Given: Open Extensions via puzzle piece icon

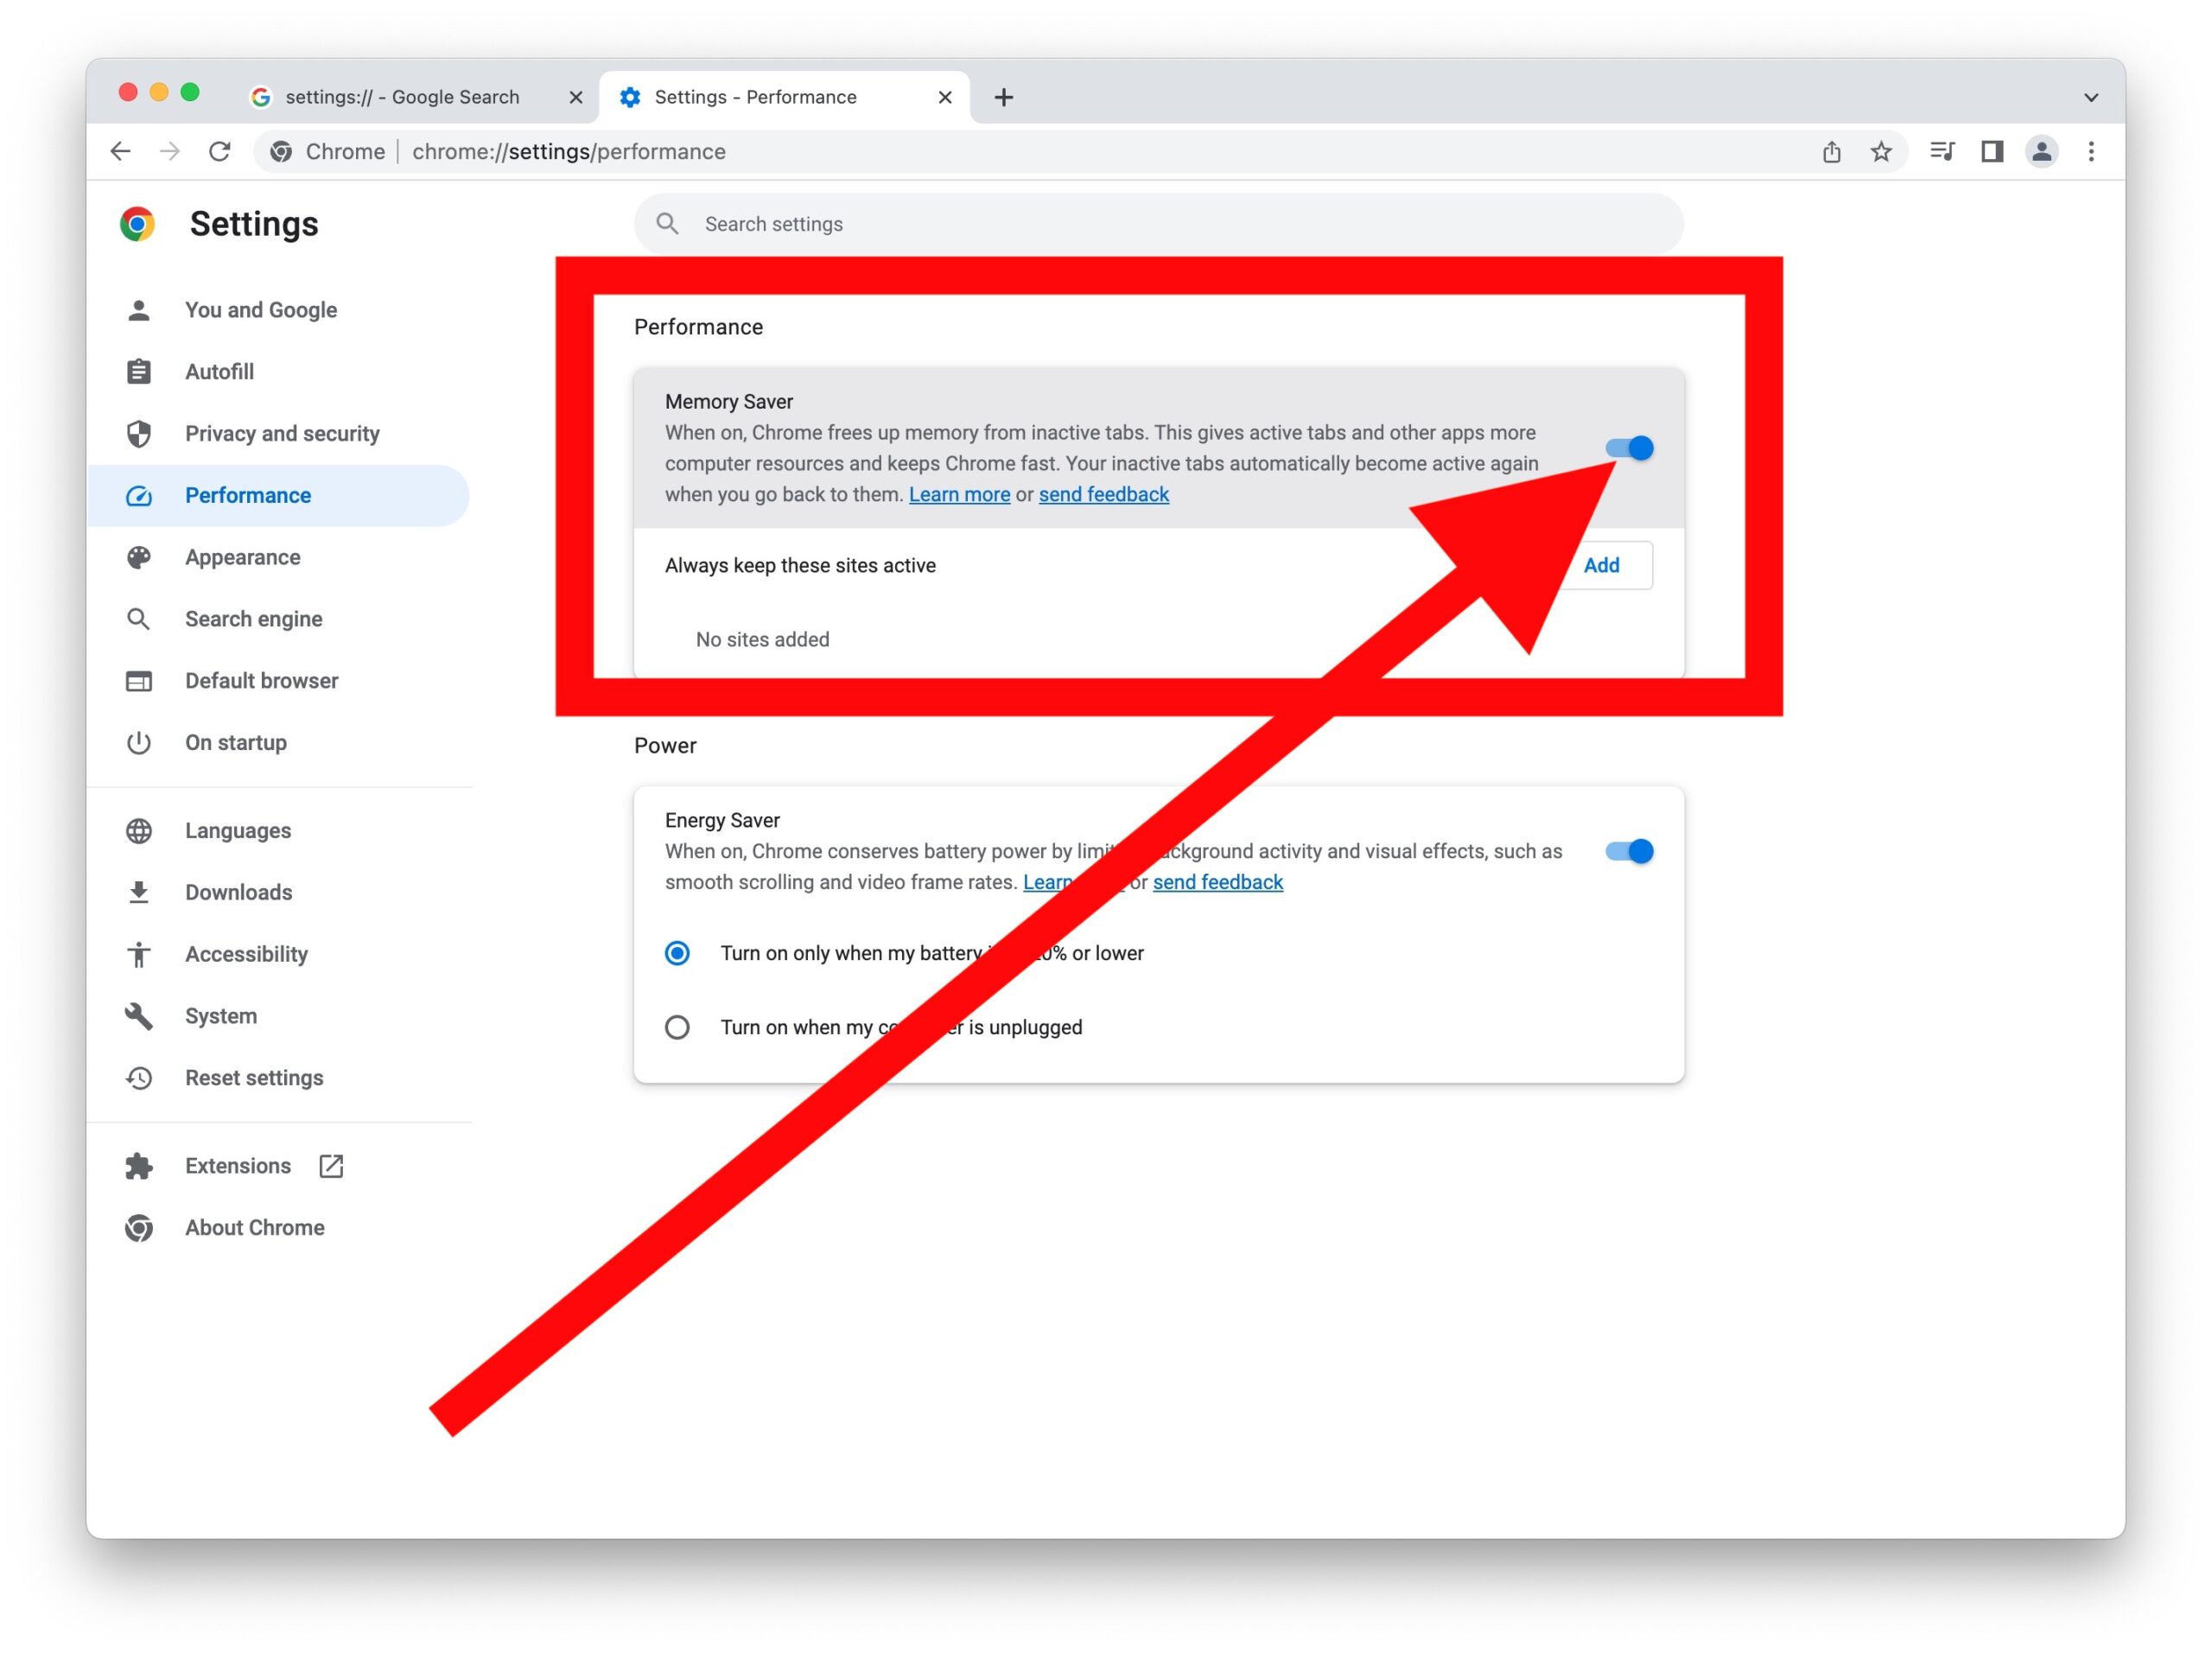Looking at the screenshot, I should coord(139,1165).
